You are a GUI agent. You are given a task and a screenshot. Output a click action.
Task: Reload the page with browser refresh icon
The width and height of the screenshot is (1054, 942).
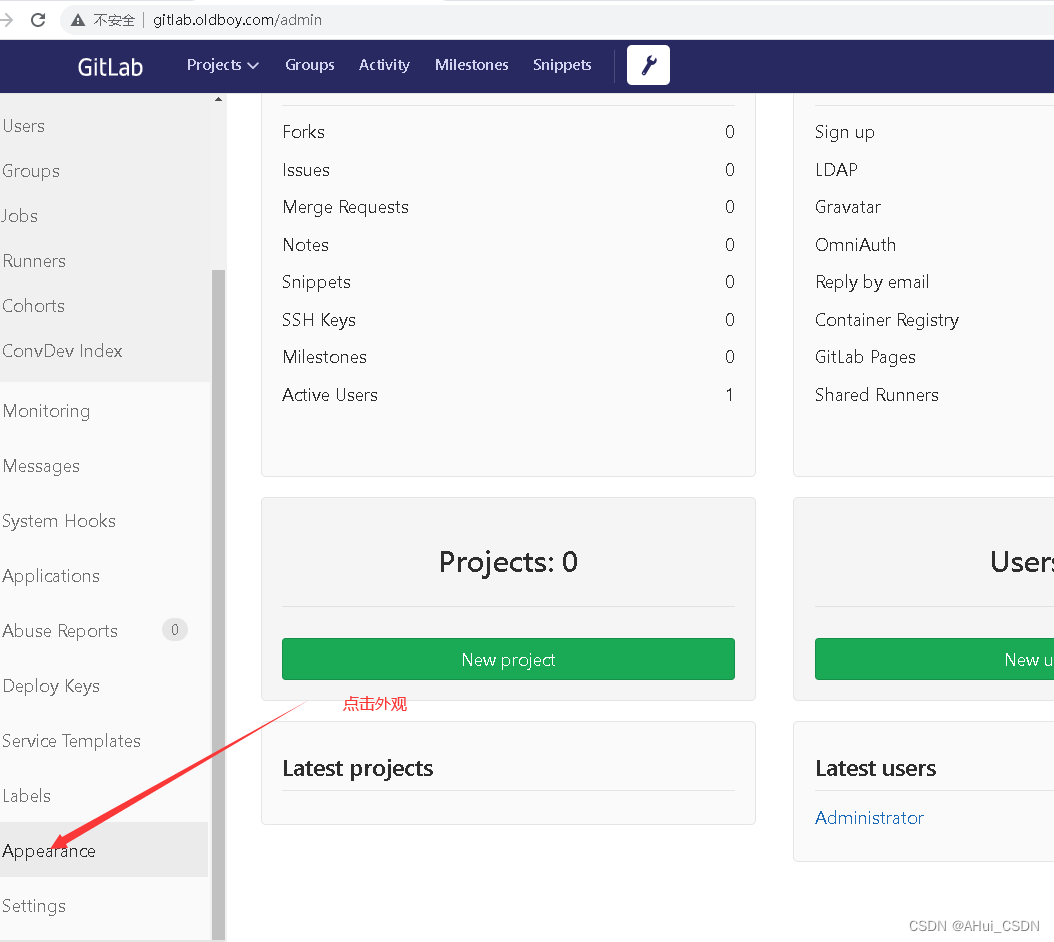[x=38, y=20]
